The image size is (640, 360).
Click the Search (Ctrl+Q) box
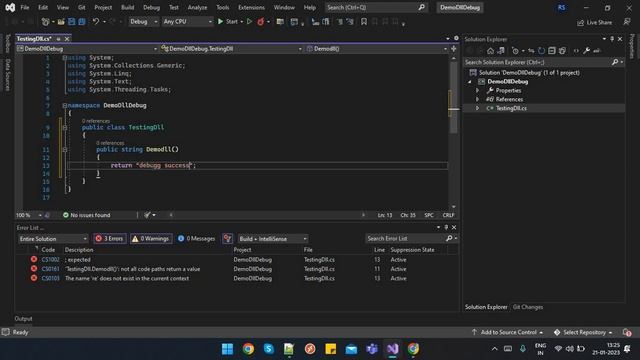point(376,7)
